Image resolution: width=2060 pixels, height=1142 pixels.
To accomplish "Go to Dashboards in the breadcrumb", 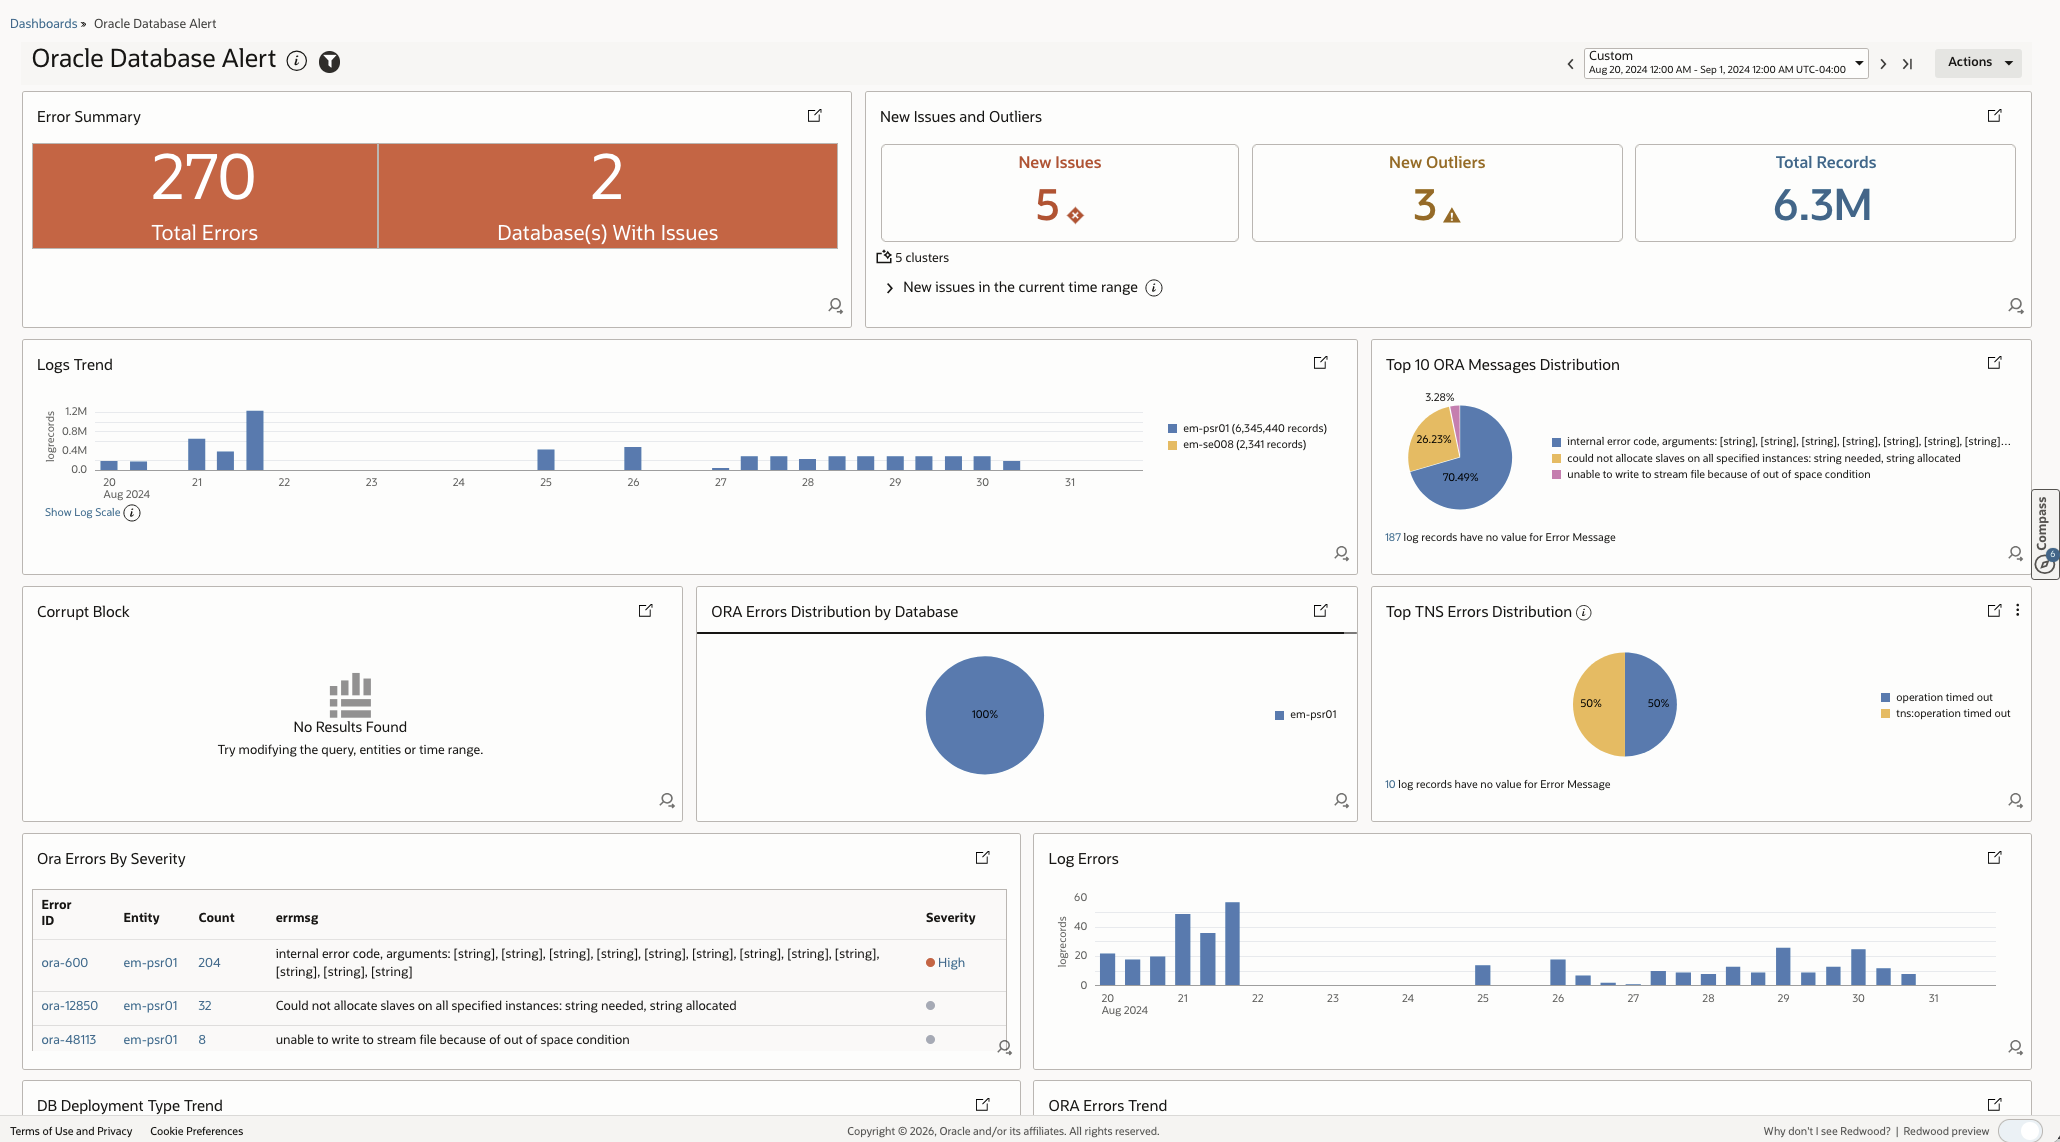I will pyautogui.click(x=43, y=23).
